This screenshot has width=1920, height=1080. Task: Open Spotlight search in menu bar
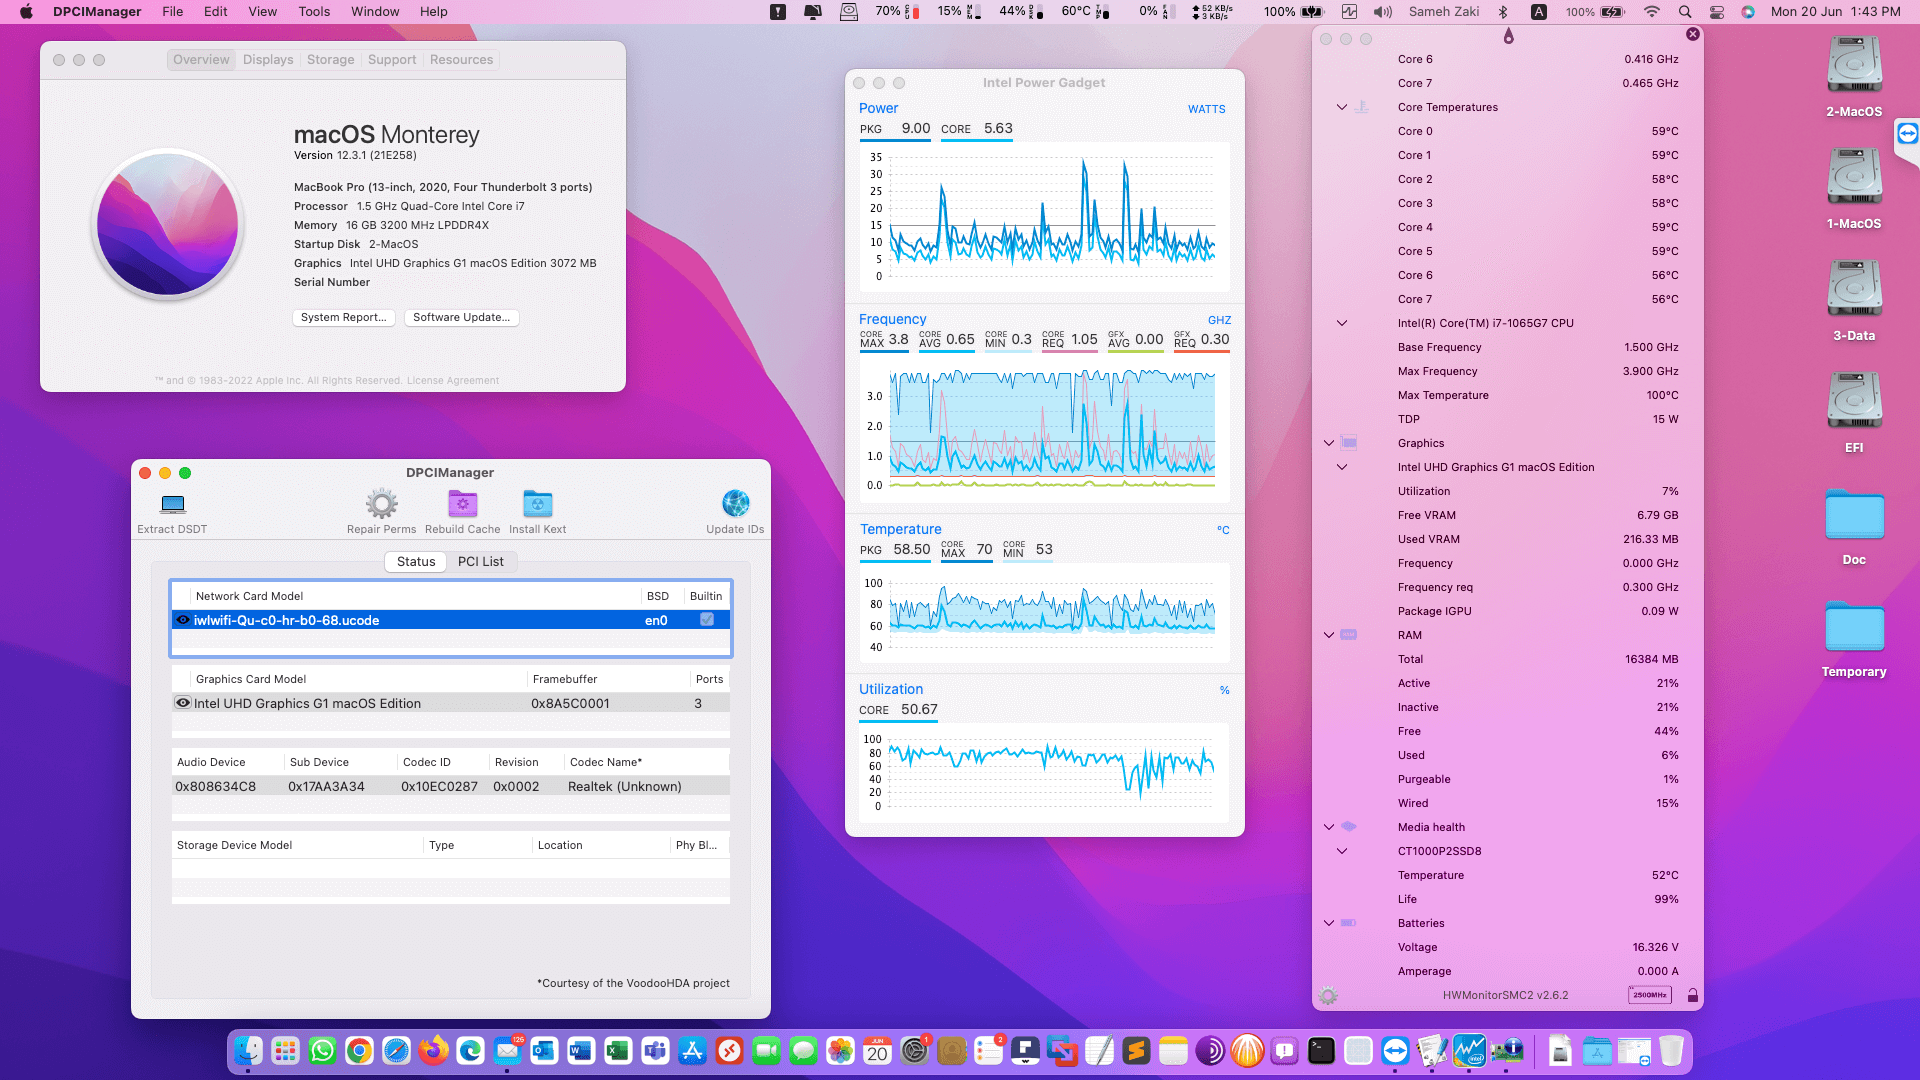tap(1685, 12)
